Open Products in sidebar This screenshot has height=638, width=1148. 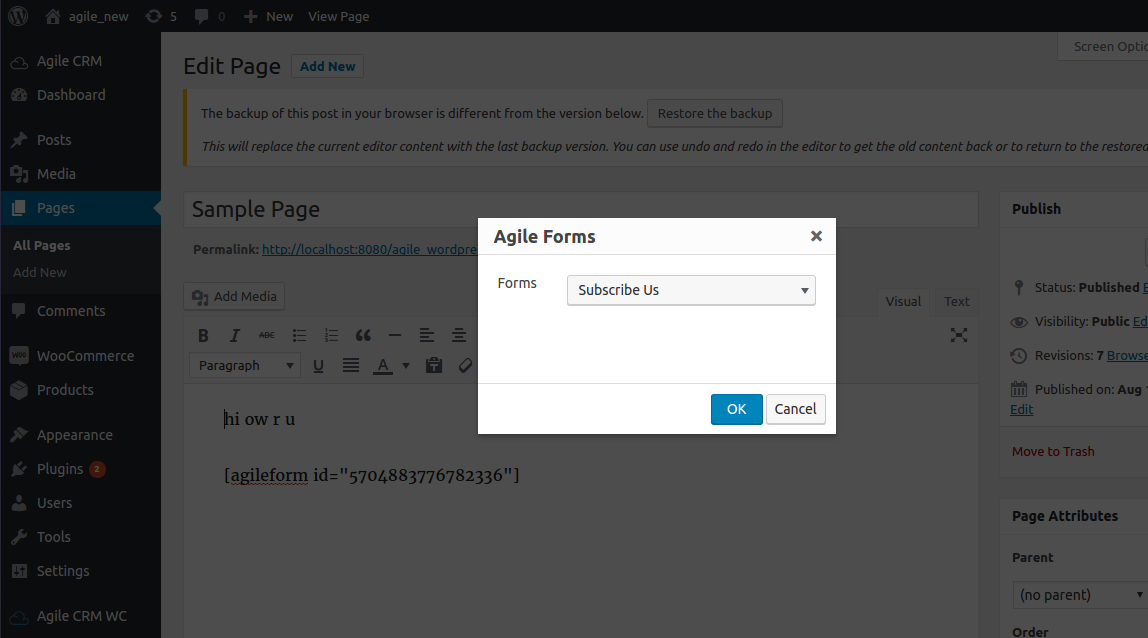[x=81, y=390]
